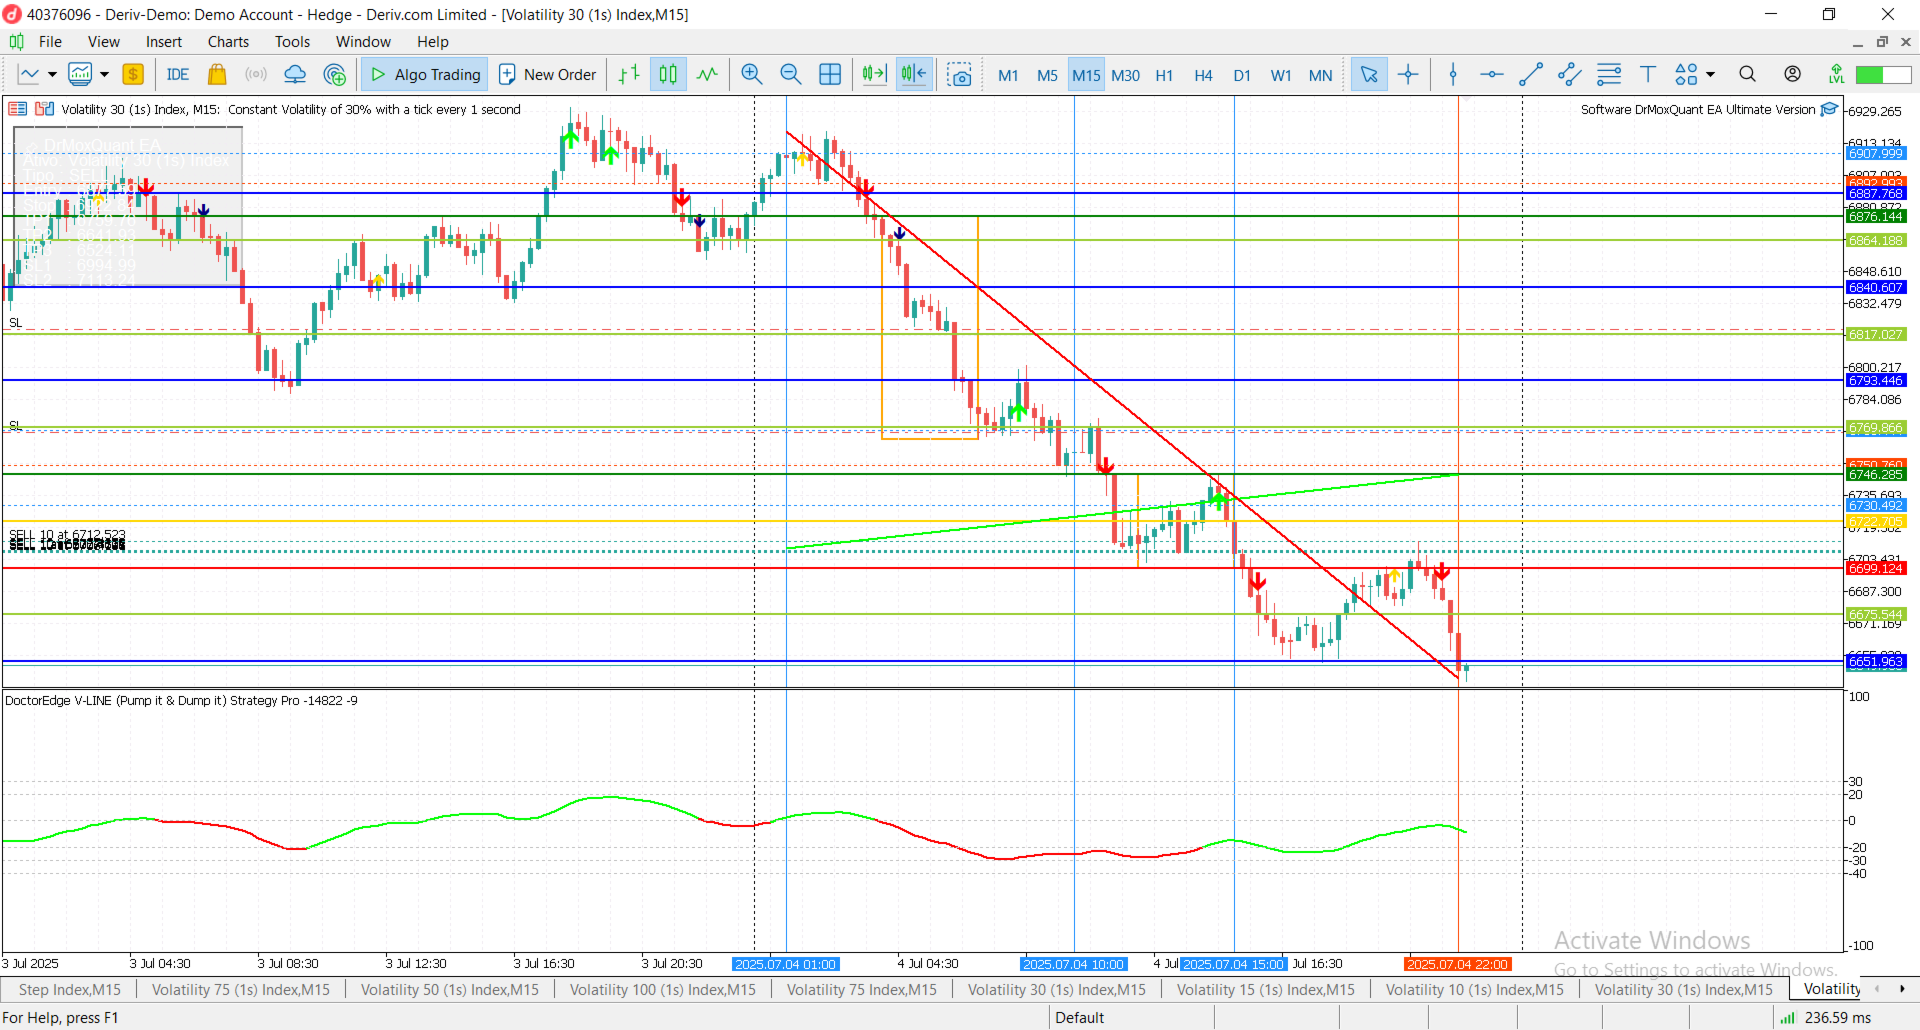Switch chart to candlestick mode

coord(668,75)
